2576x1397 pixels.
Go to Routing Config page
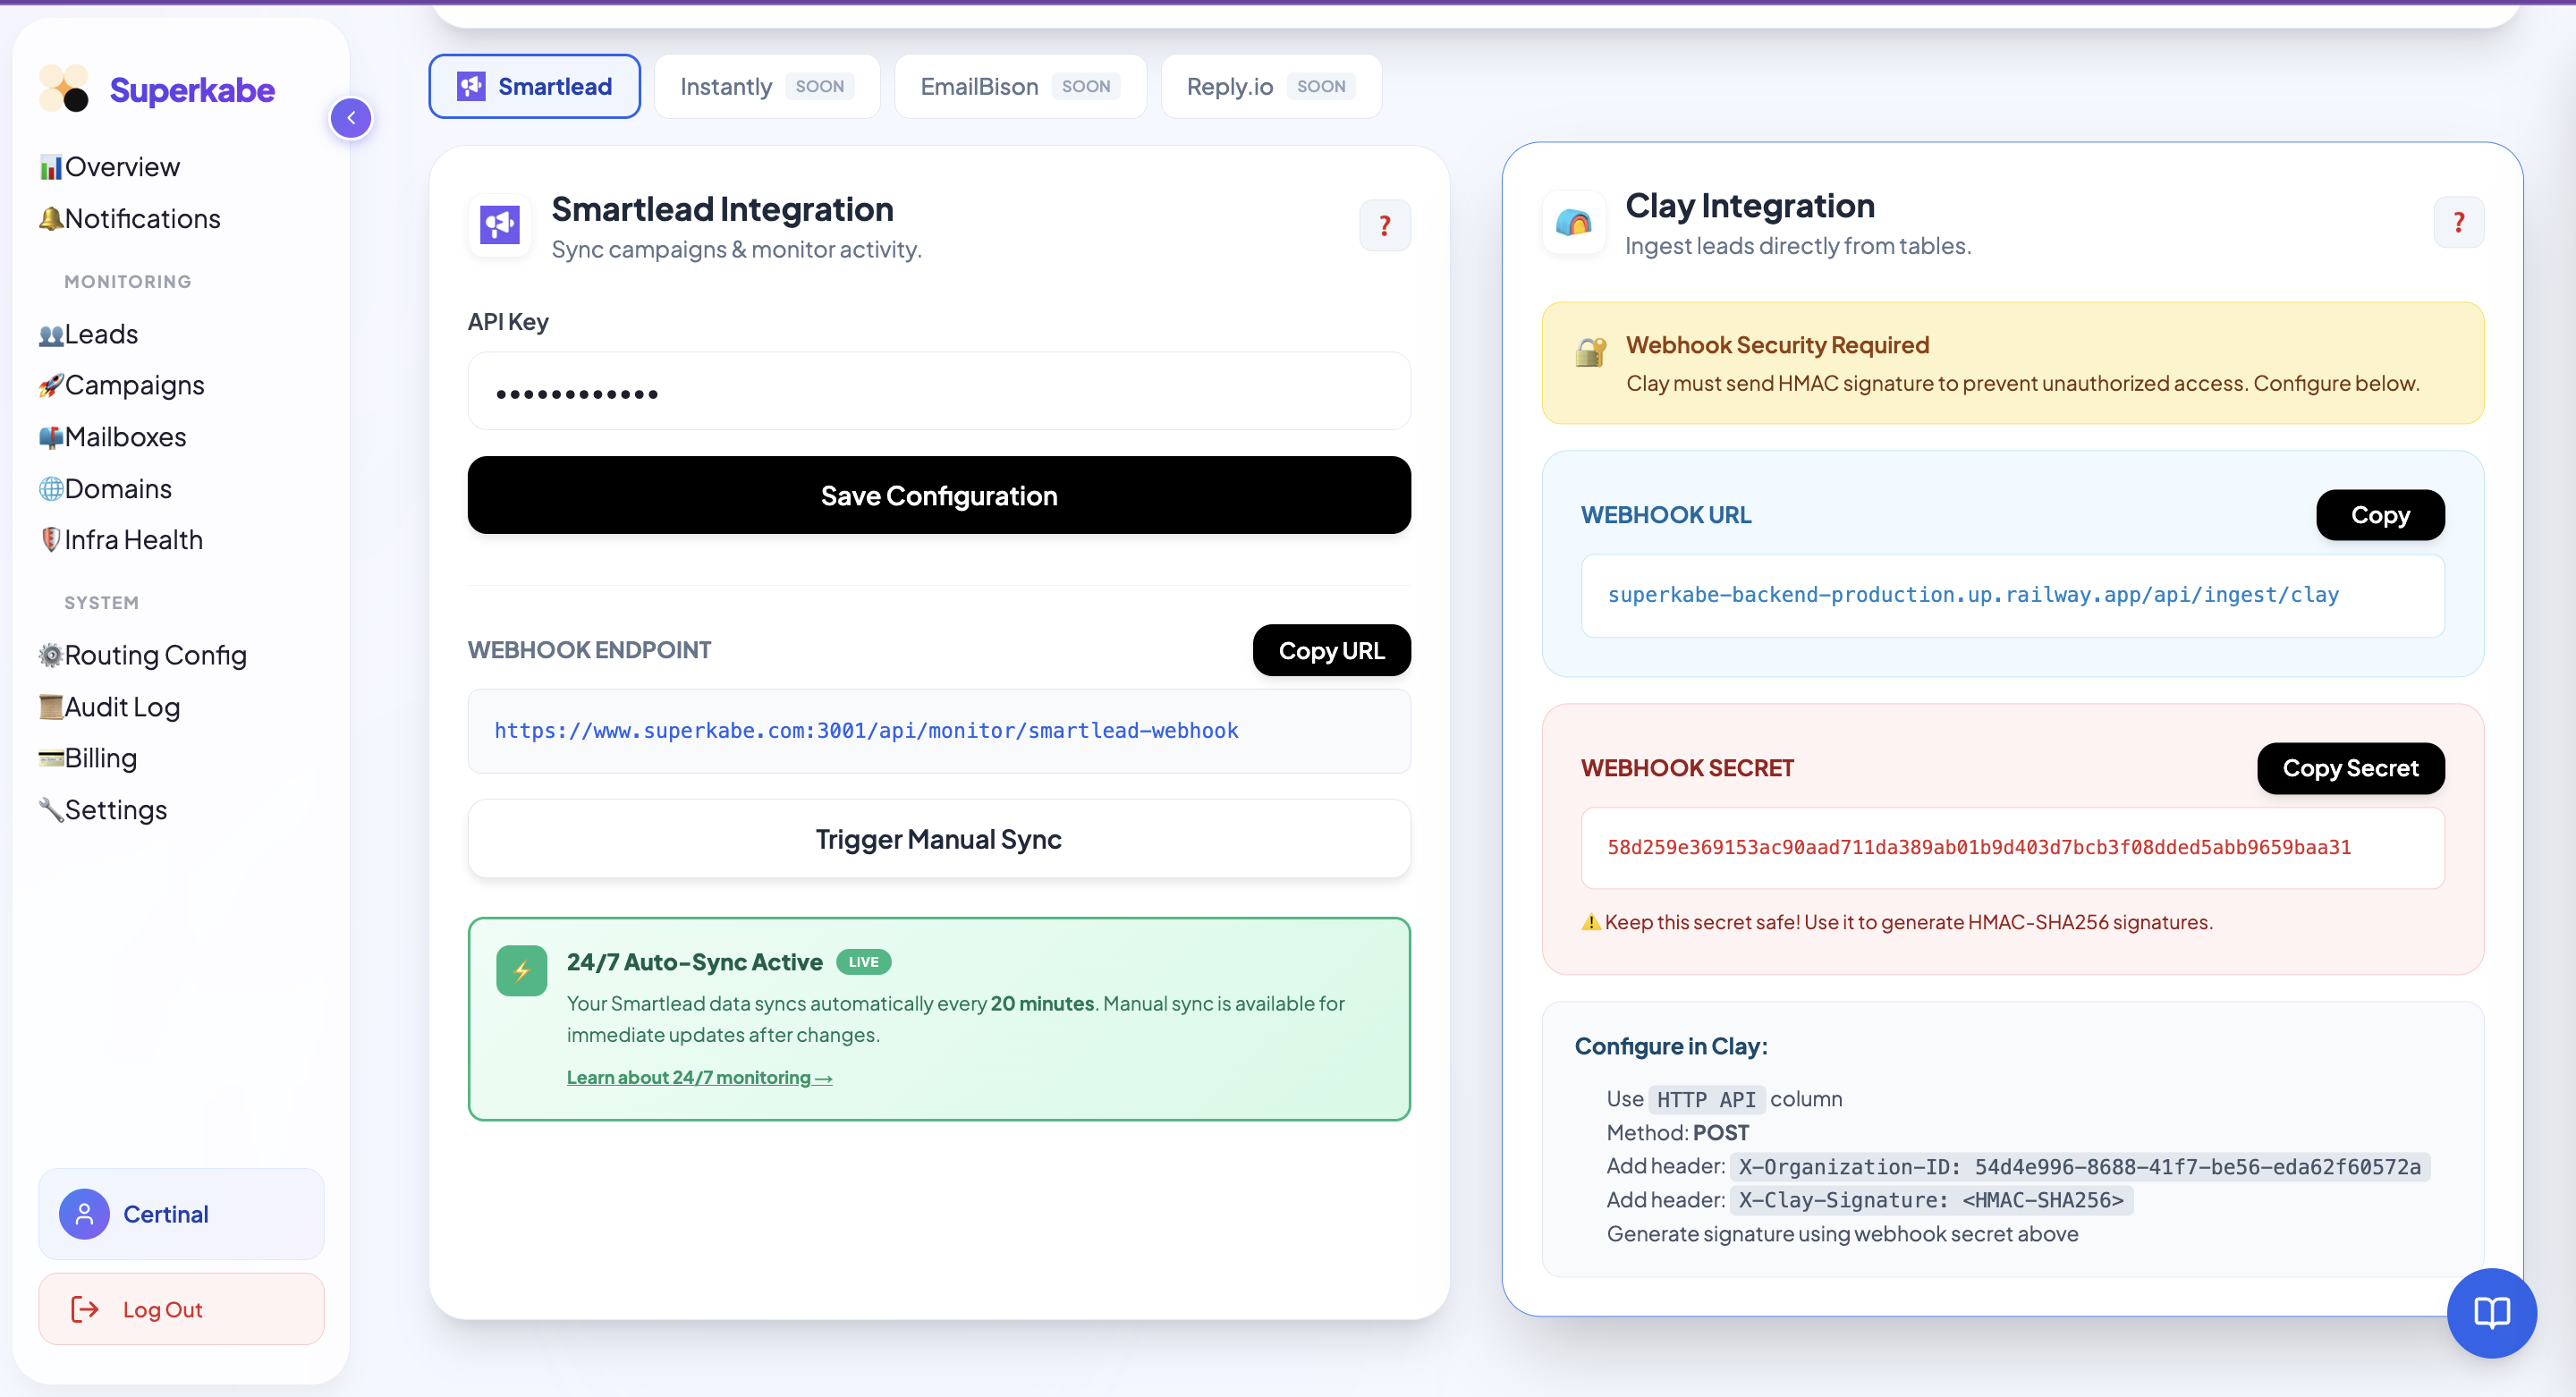click(155, 655)
